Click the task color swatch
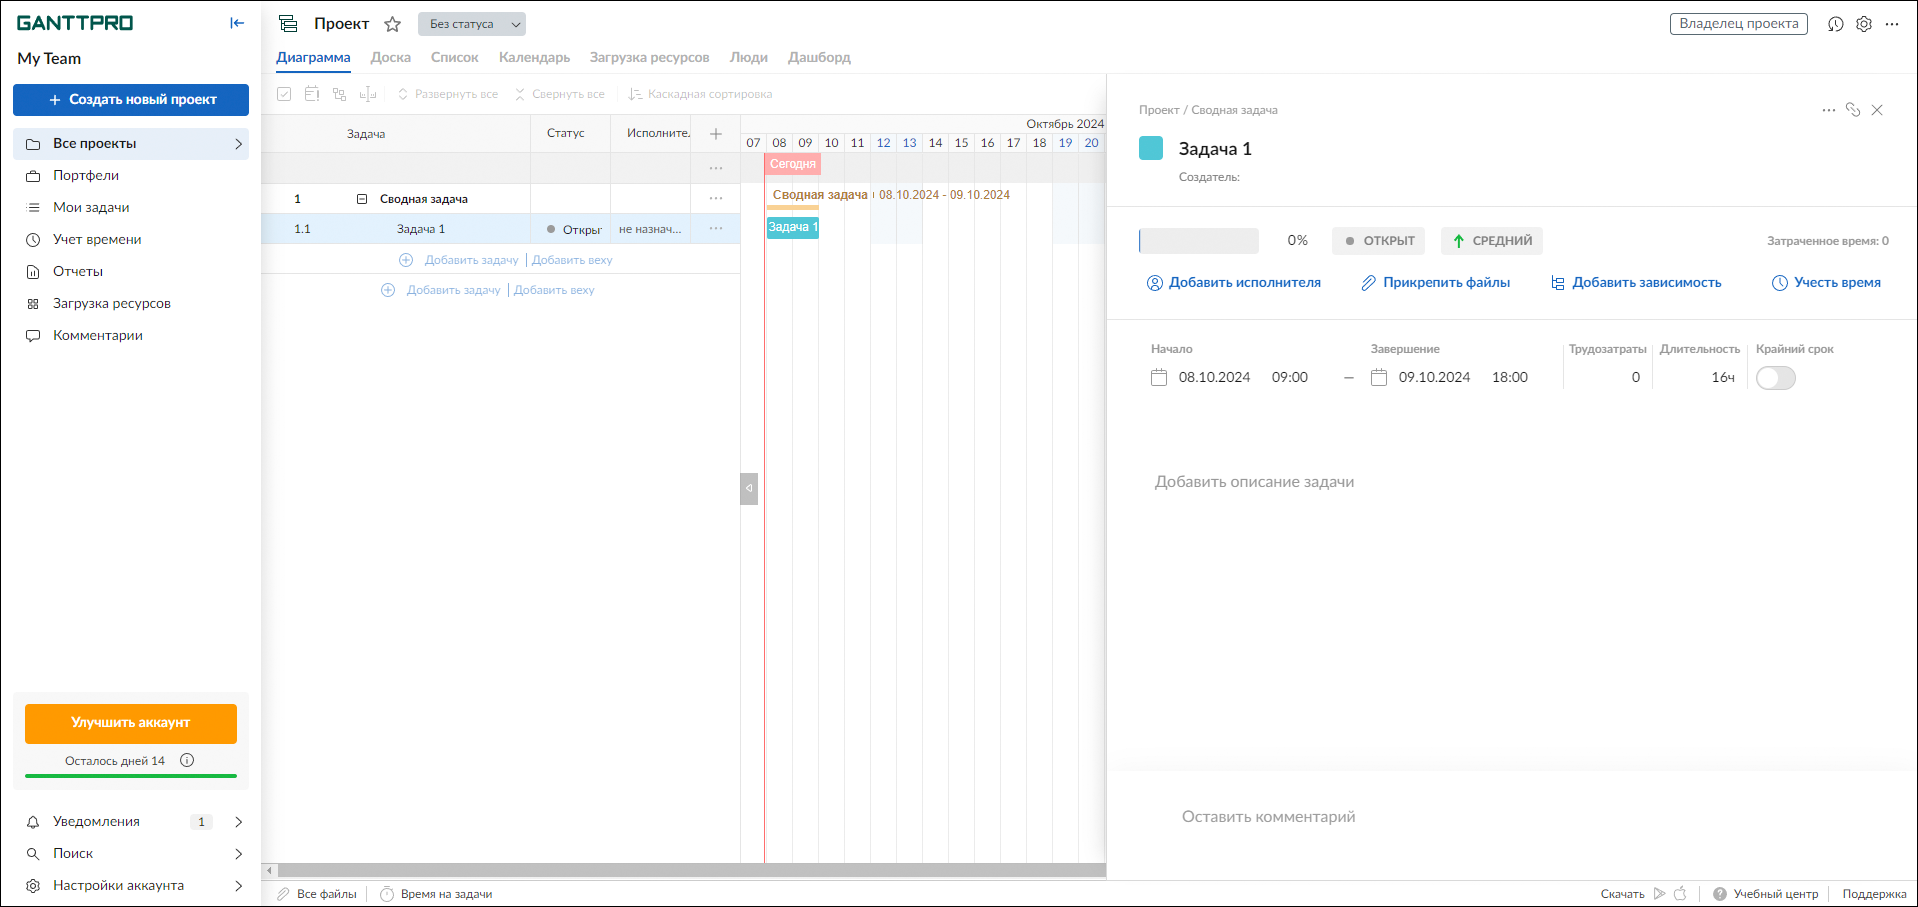 (x=1151, y=148)
